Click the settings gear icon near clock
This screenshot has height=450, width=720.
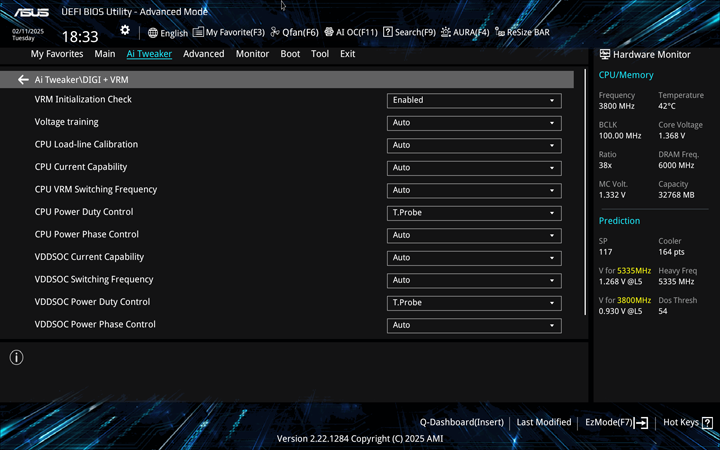coord(125,31)
